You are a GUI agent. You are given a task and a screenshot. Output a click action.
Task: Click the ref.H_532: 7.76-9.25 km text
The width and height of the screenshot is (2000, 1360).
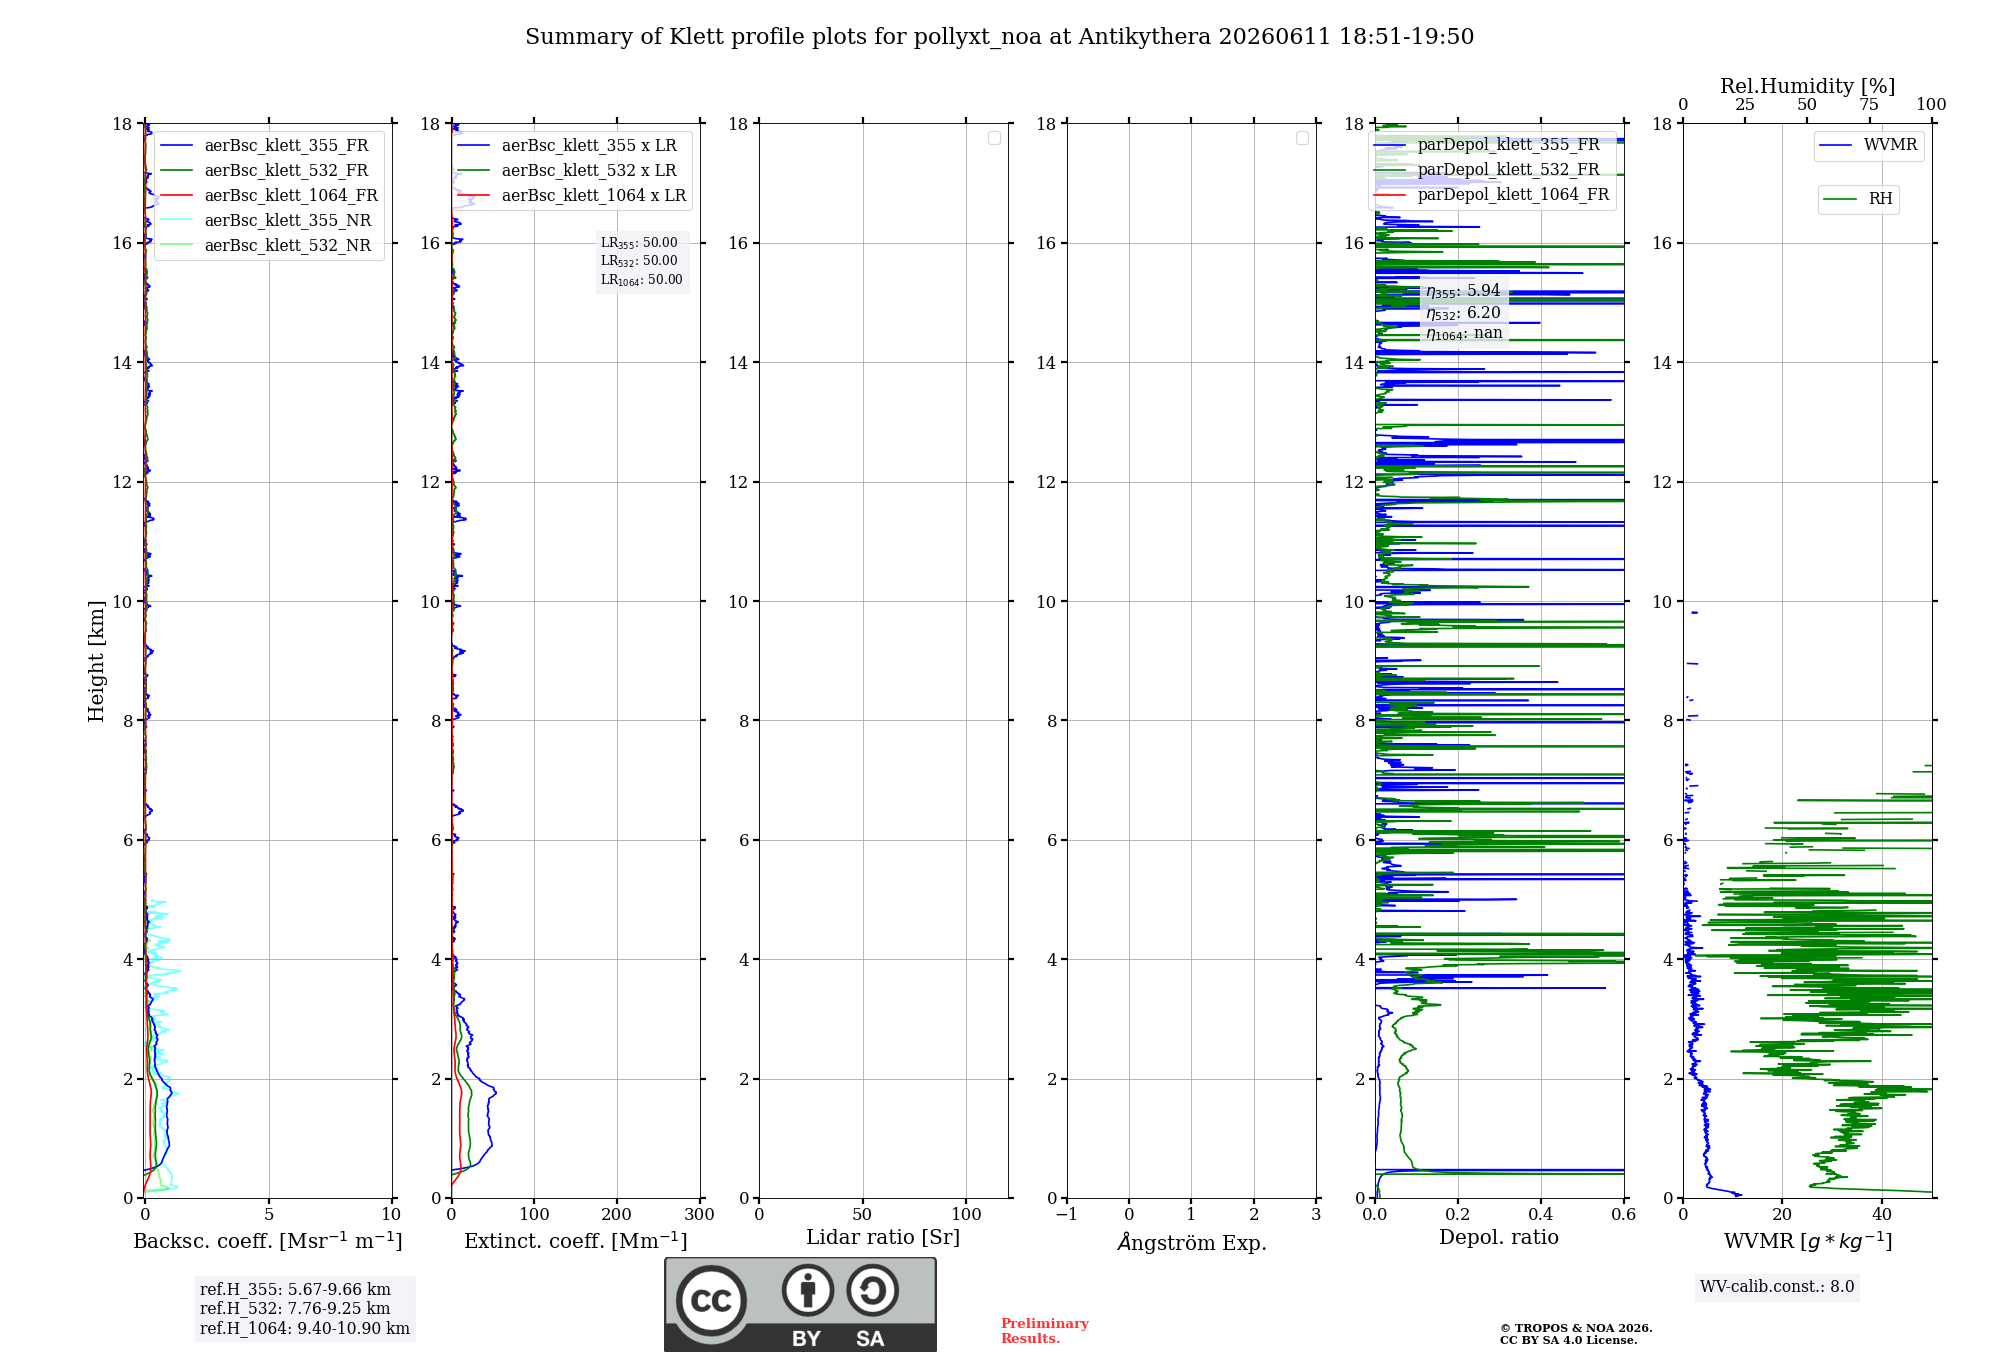coord(295,1309)
